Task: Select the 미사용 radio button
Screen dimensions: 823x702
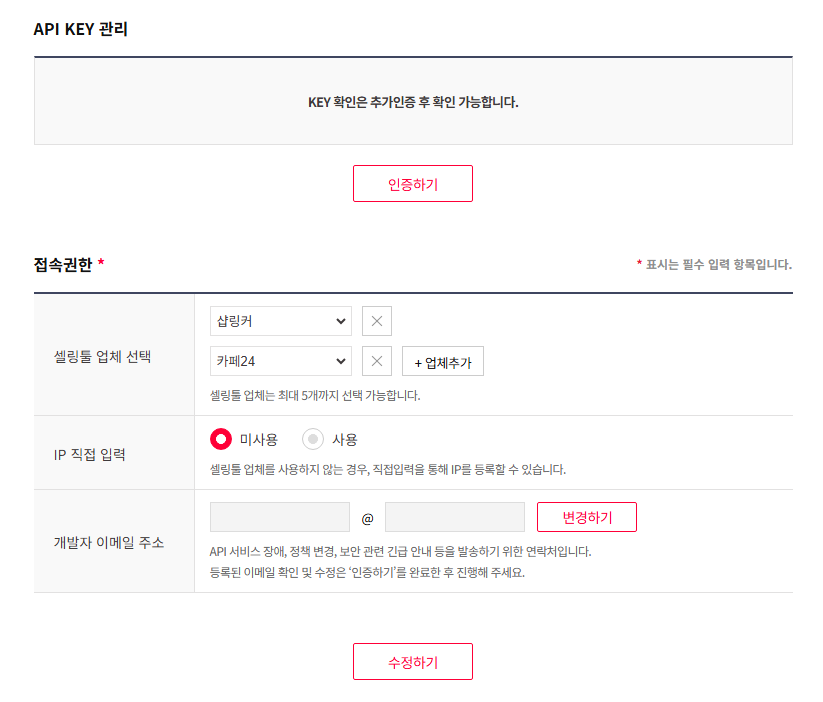Action: click(x=221, y=439)
